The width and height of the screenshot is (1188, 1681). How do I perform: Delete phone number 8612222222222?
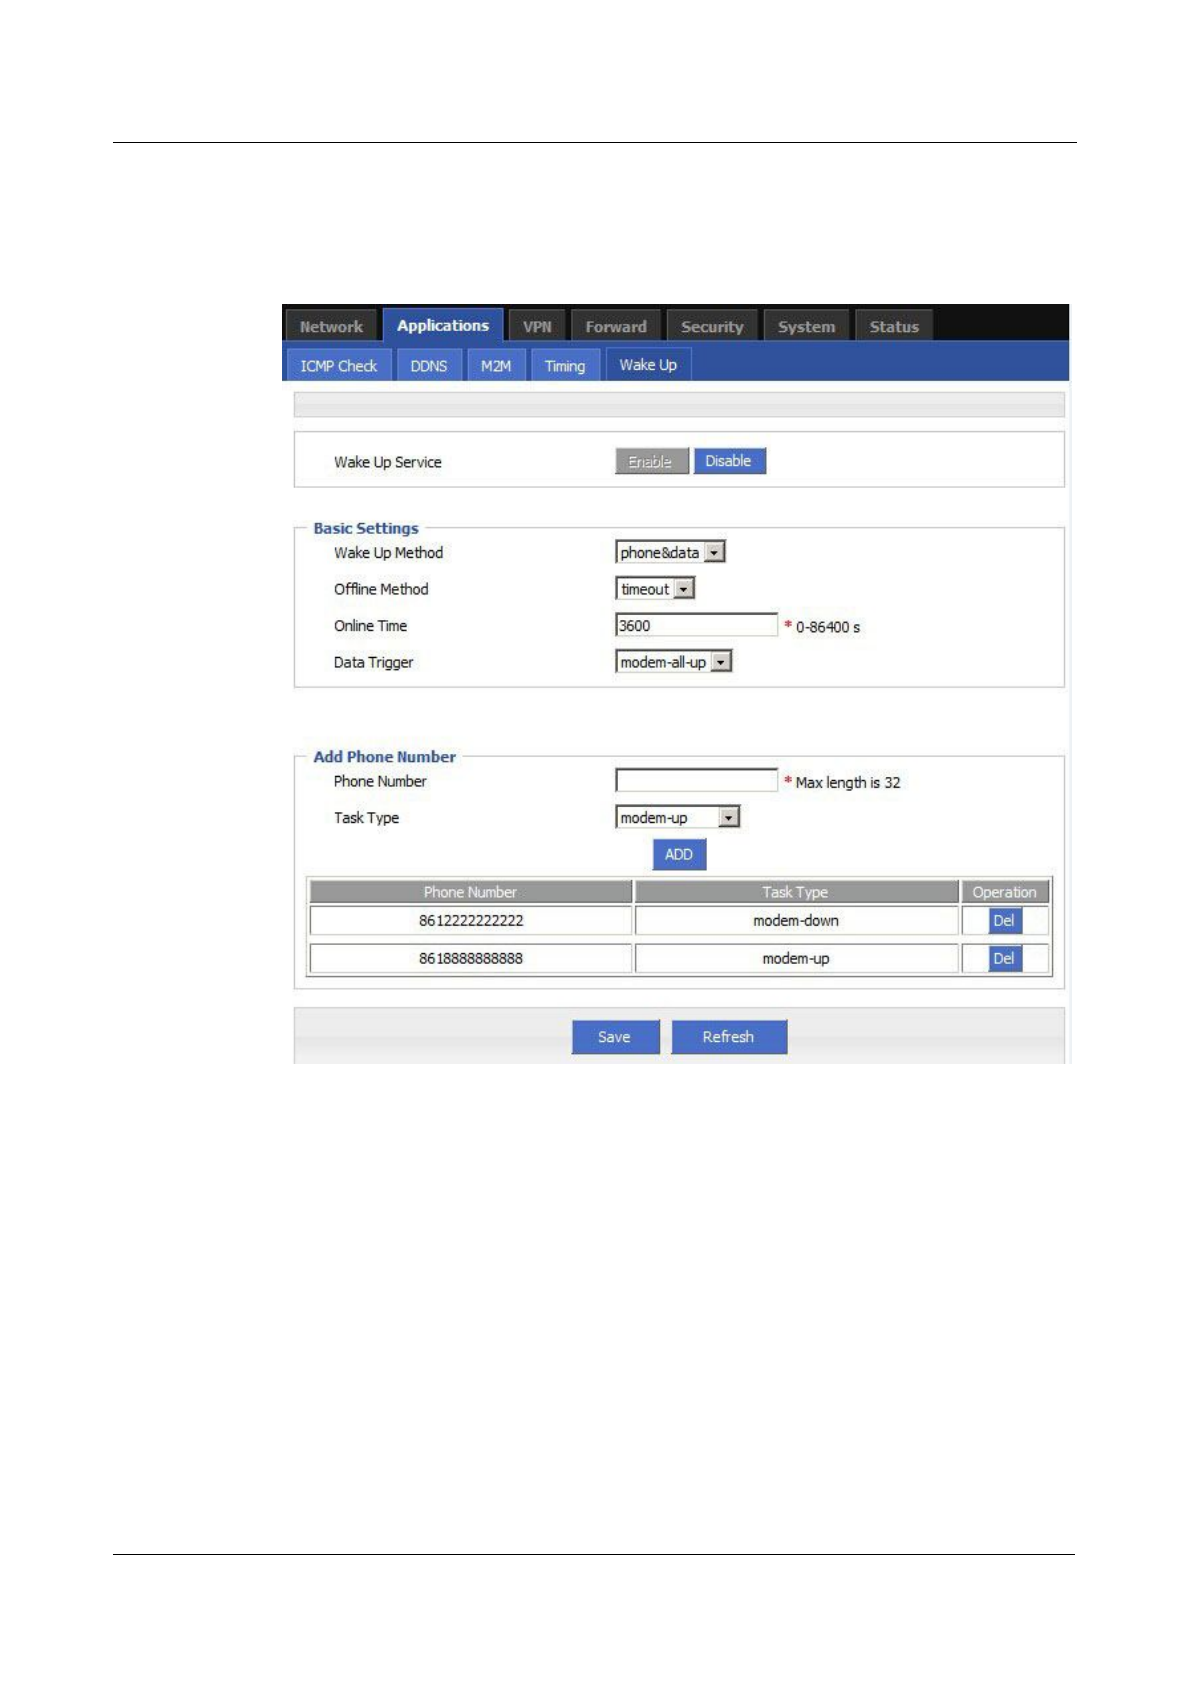point(1004,920)
